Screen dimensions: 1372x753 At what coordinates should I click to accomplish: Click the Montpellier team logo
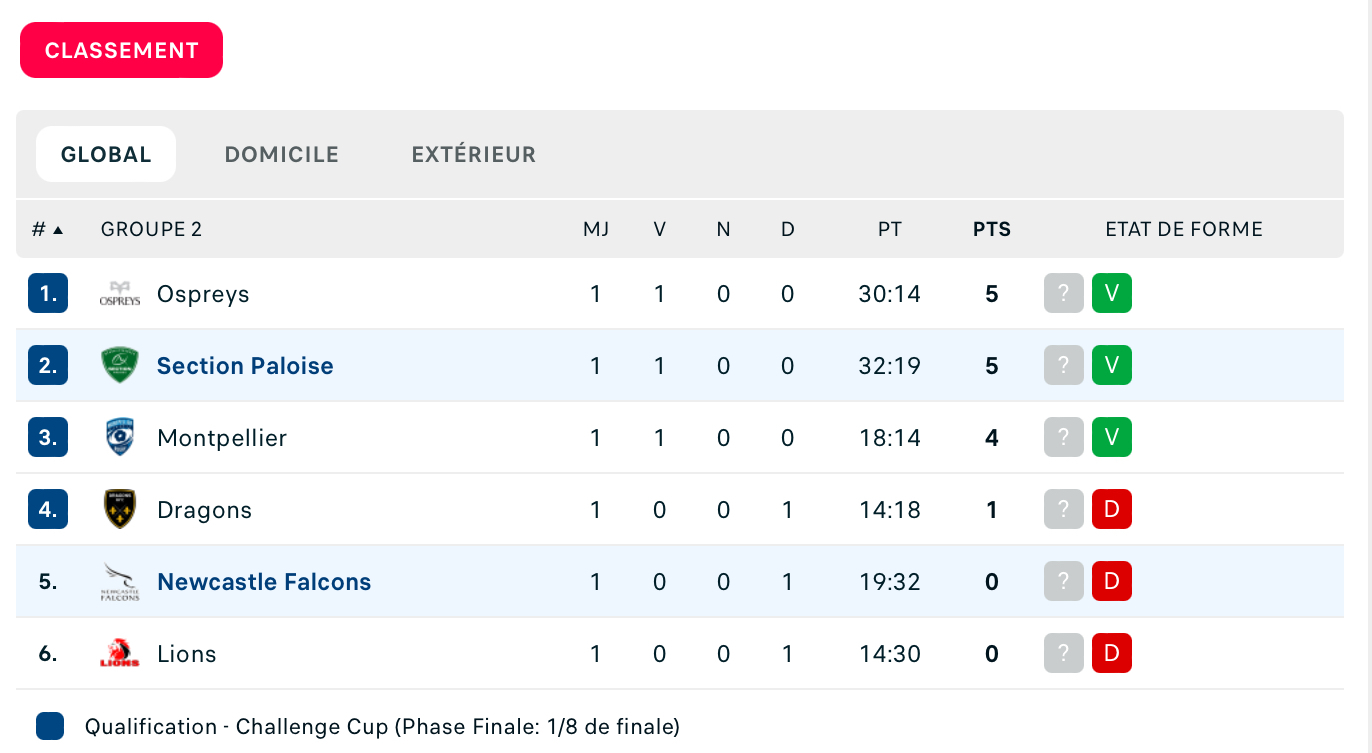click(x=120, y=438)
